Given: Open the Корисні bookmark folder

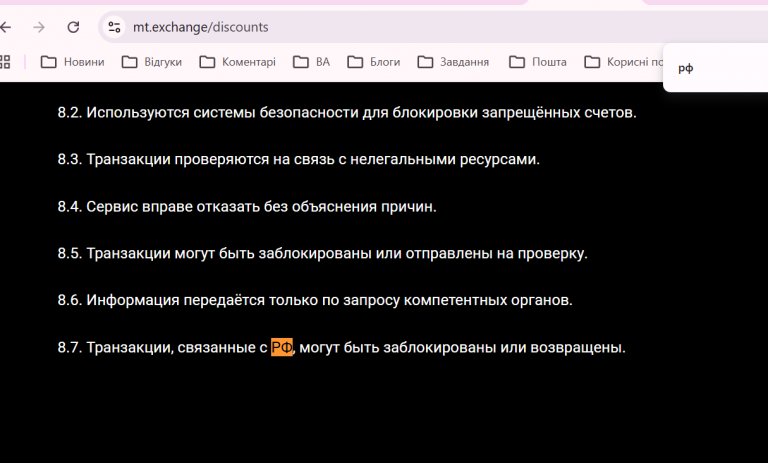Looking at the screenshot, I should (x=624, y=62).
